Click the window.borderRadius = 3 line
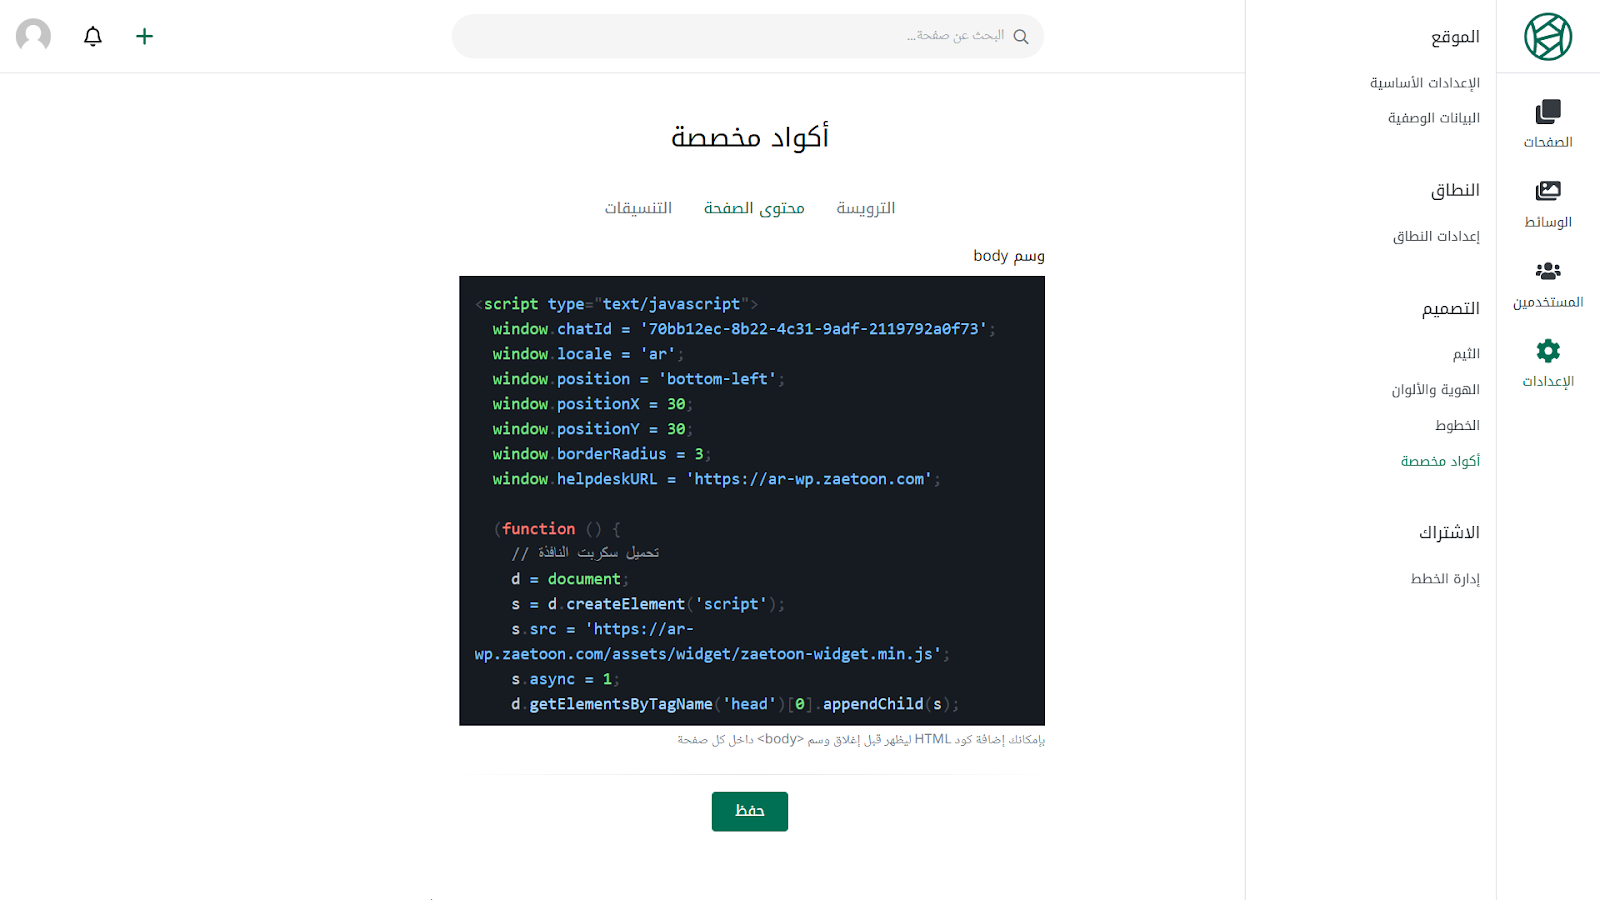Image resolution: width=1600 pixels, height=900 pixels. click(601, 454)
